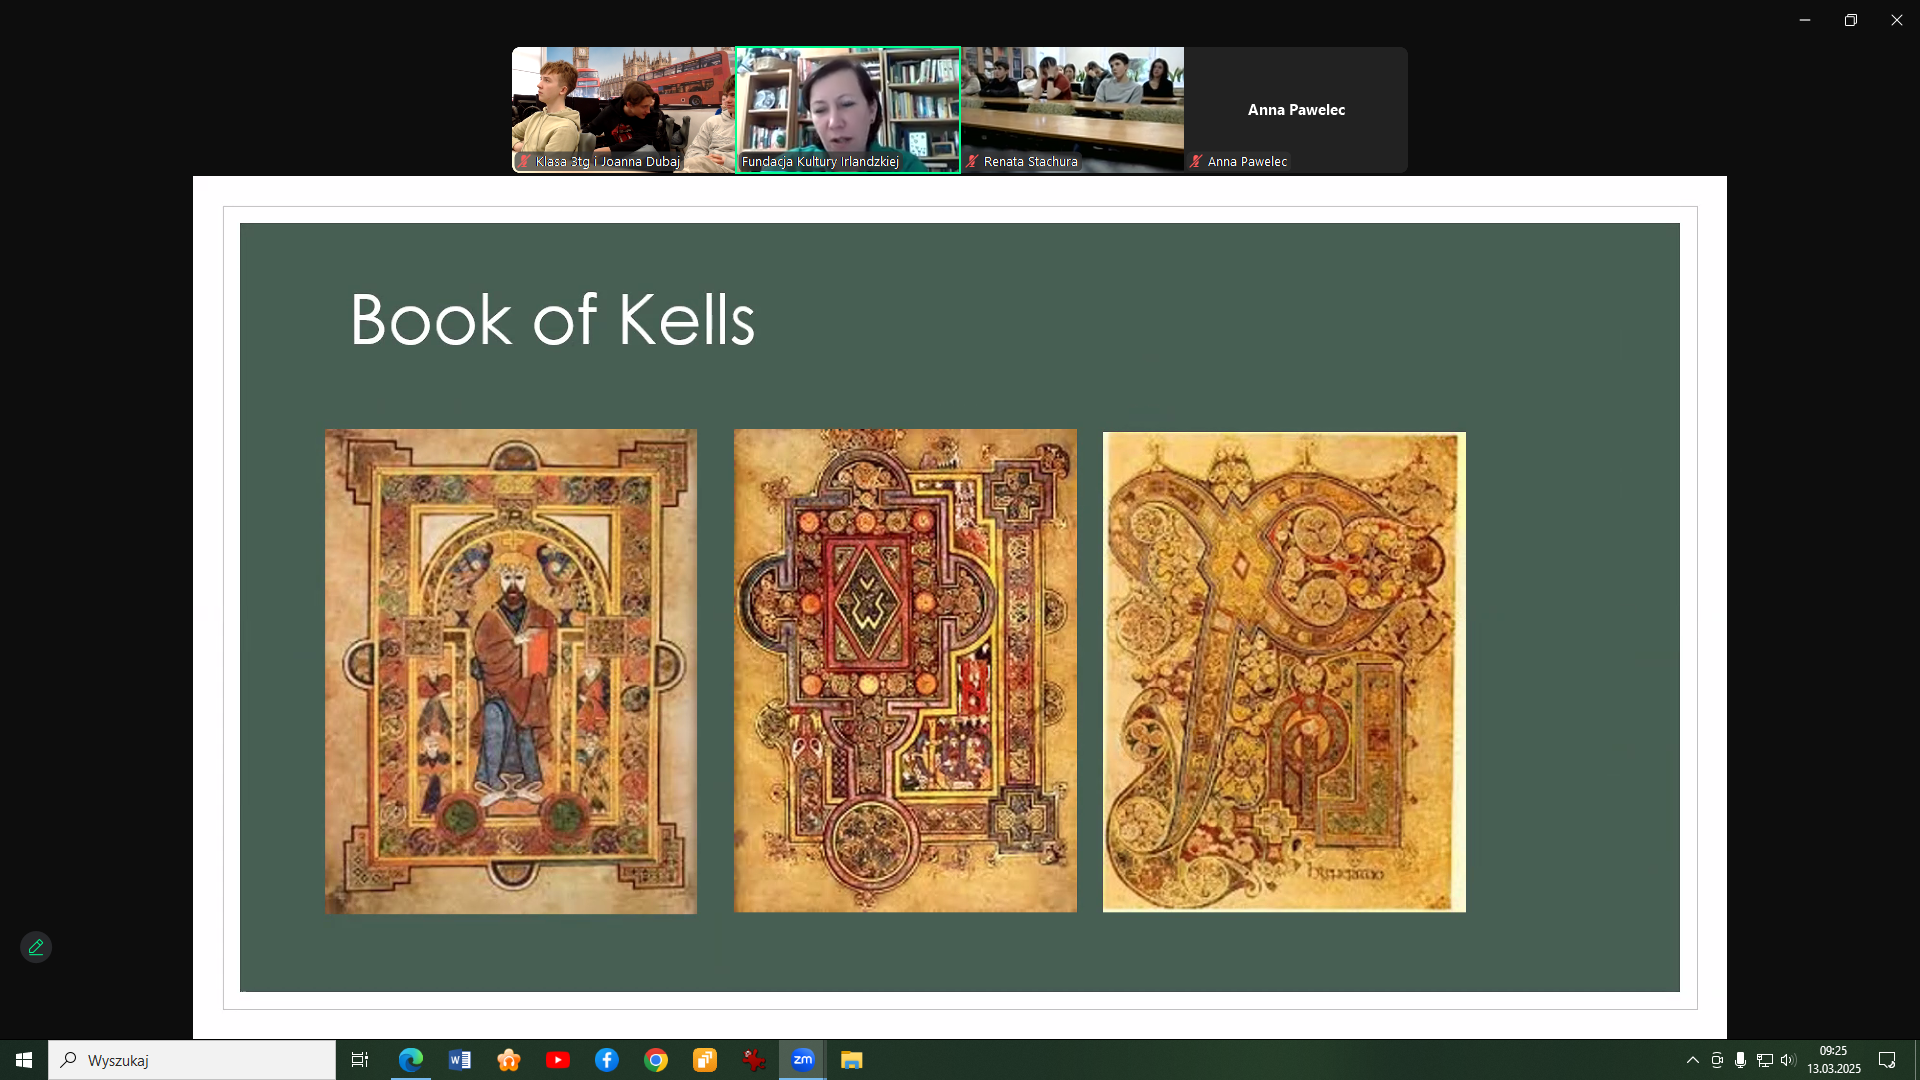Image resolution: width=1920 pixels, height=1080 pixels.
Task: Open clock and date flyout
Action: point(1833,1060)
